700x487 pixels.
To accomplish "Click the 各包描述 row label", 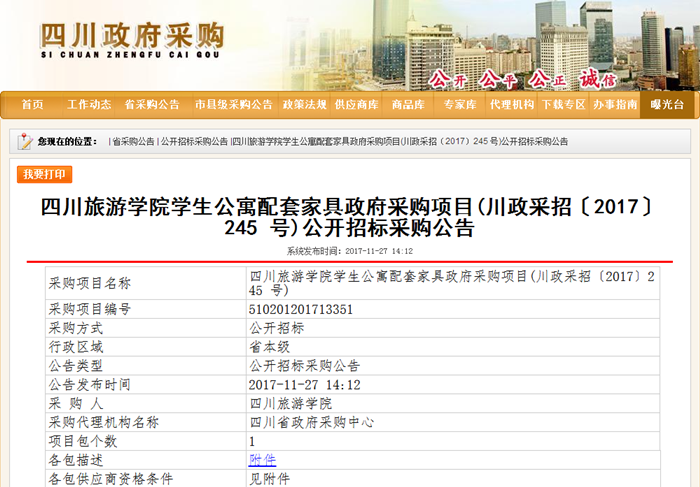I will (76, 460).
